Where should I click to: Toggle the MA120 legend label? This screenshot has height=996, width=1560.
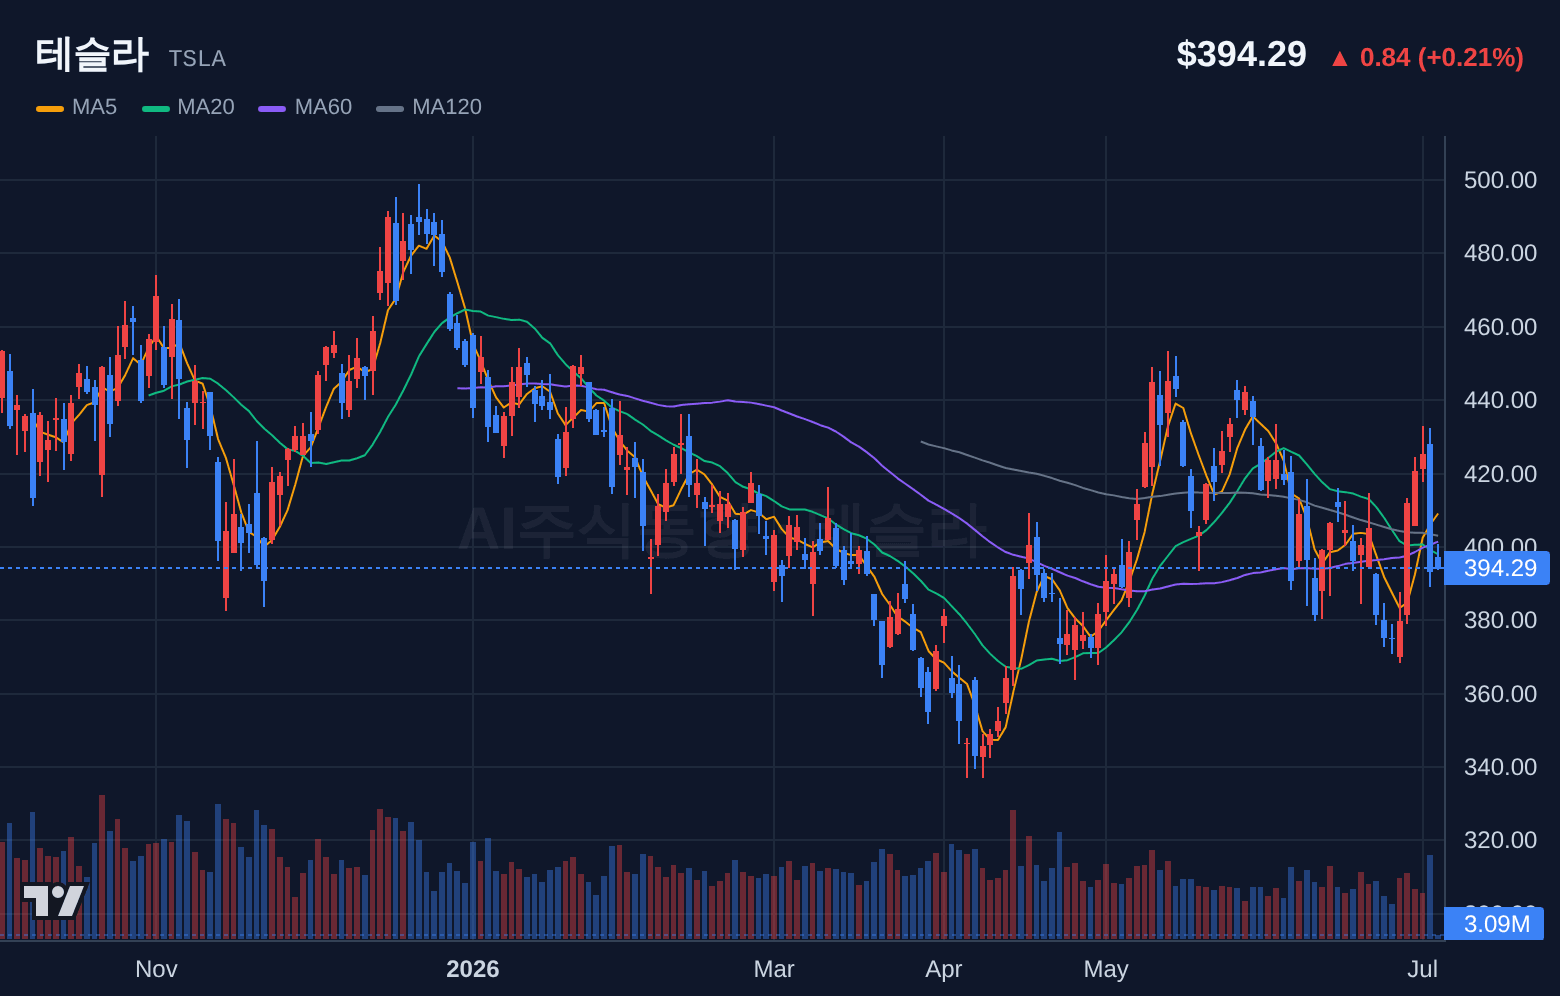click(x=447, y=107)
